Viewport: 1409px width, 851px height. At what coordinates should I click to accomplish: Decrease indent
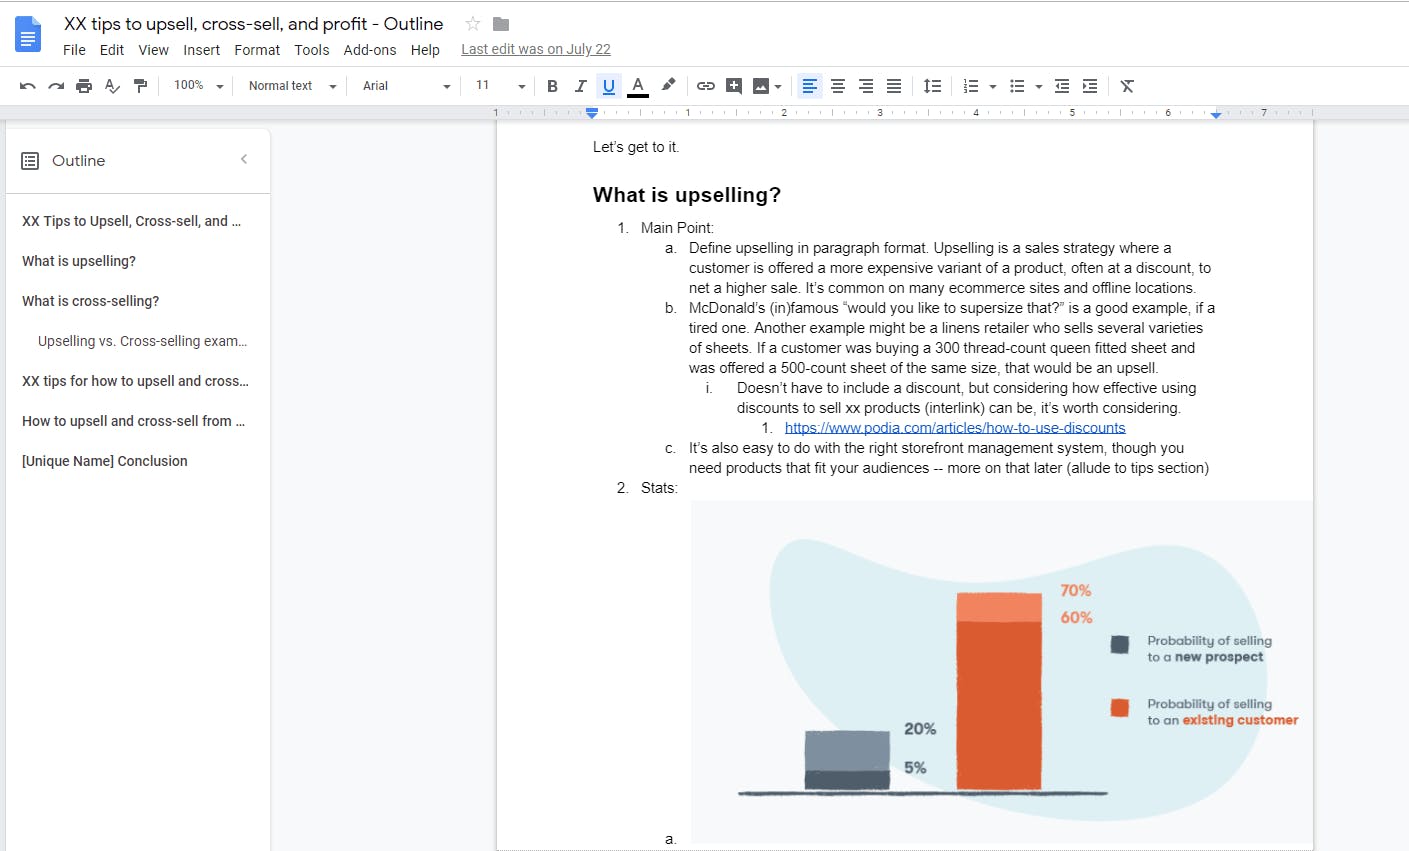click(1062, 86)
